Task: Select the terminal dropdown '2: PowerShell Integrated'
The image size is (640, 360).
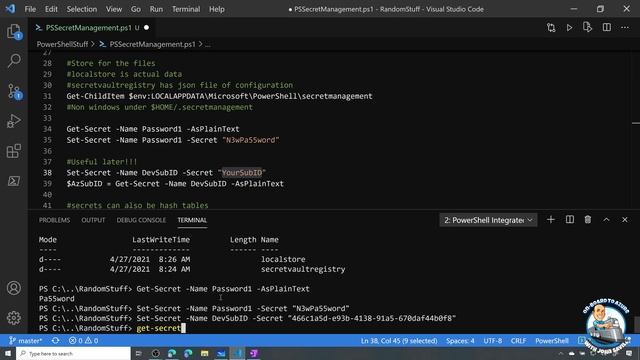Action: (488, 220)
